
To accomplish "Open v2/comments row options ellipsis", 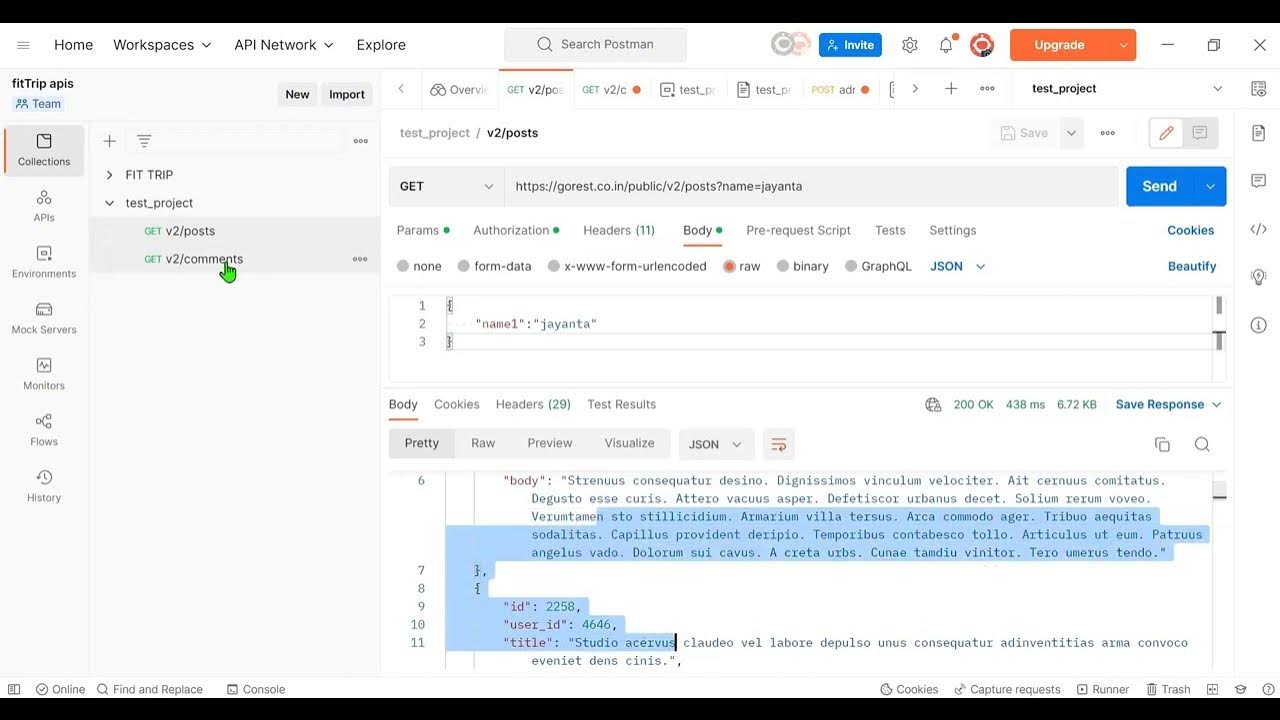I will 360,259.
